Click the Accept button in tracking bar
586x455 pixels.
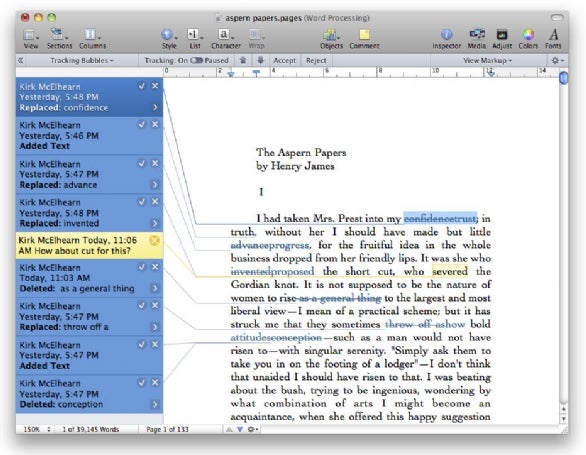(x=284, y=61)
